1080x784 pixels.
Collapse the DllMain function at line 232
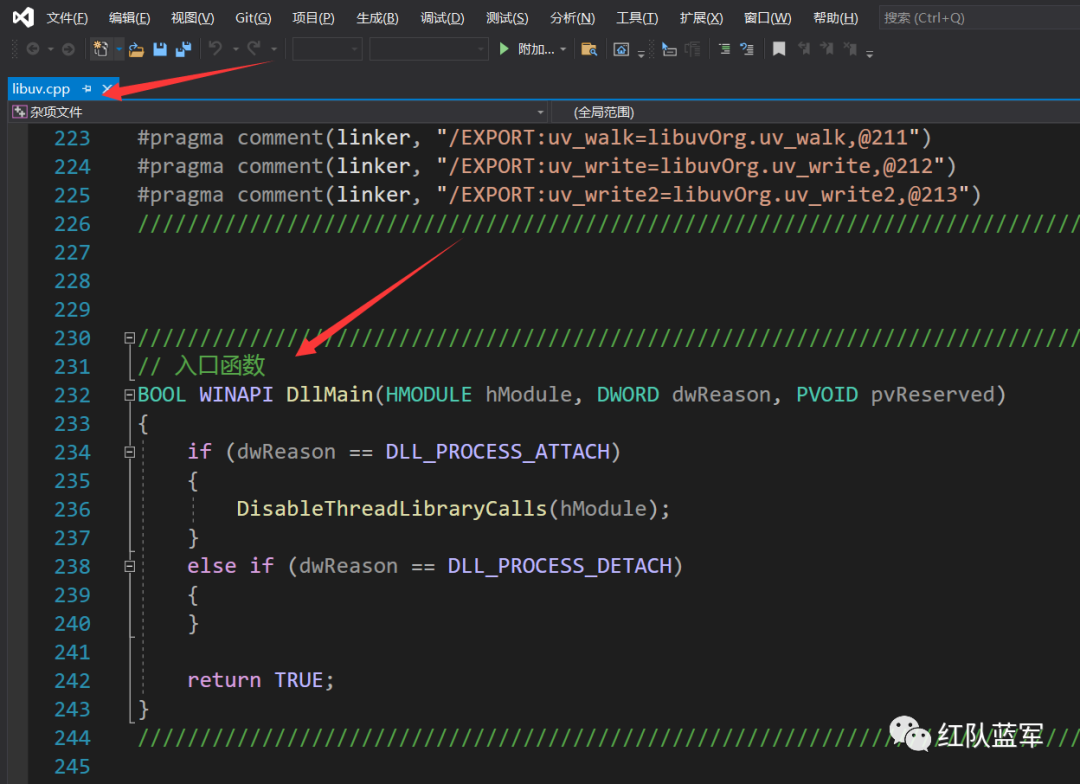pyautogui.click(x=129, y=395)
